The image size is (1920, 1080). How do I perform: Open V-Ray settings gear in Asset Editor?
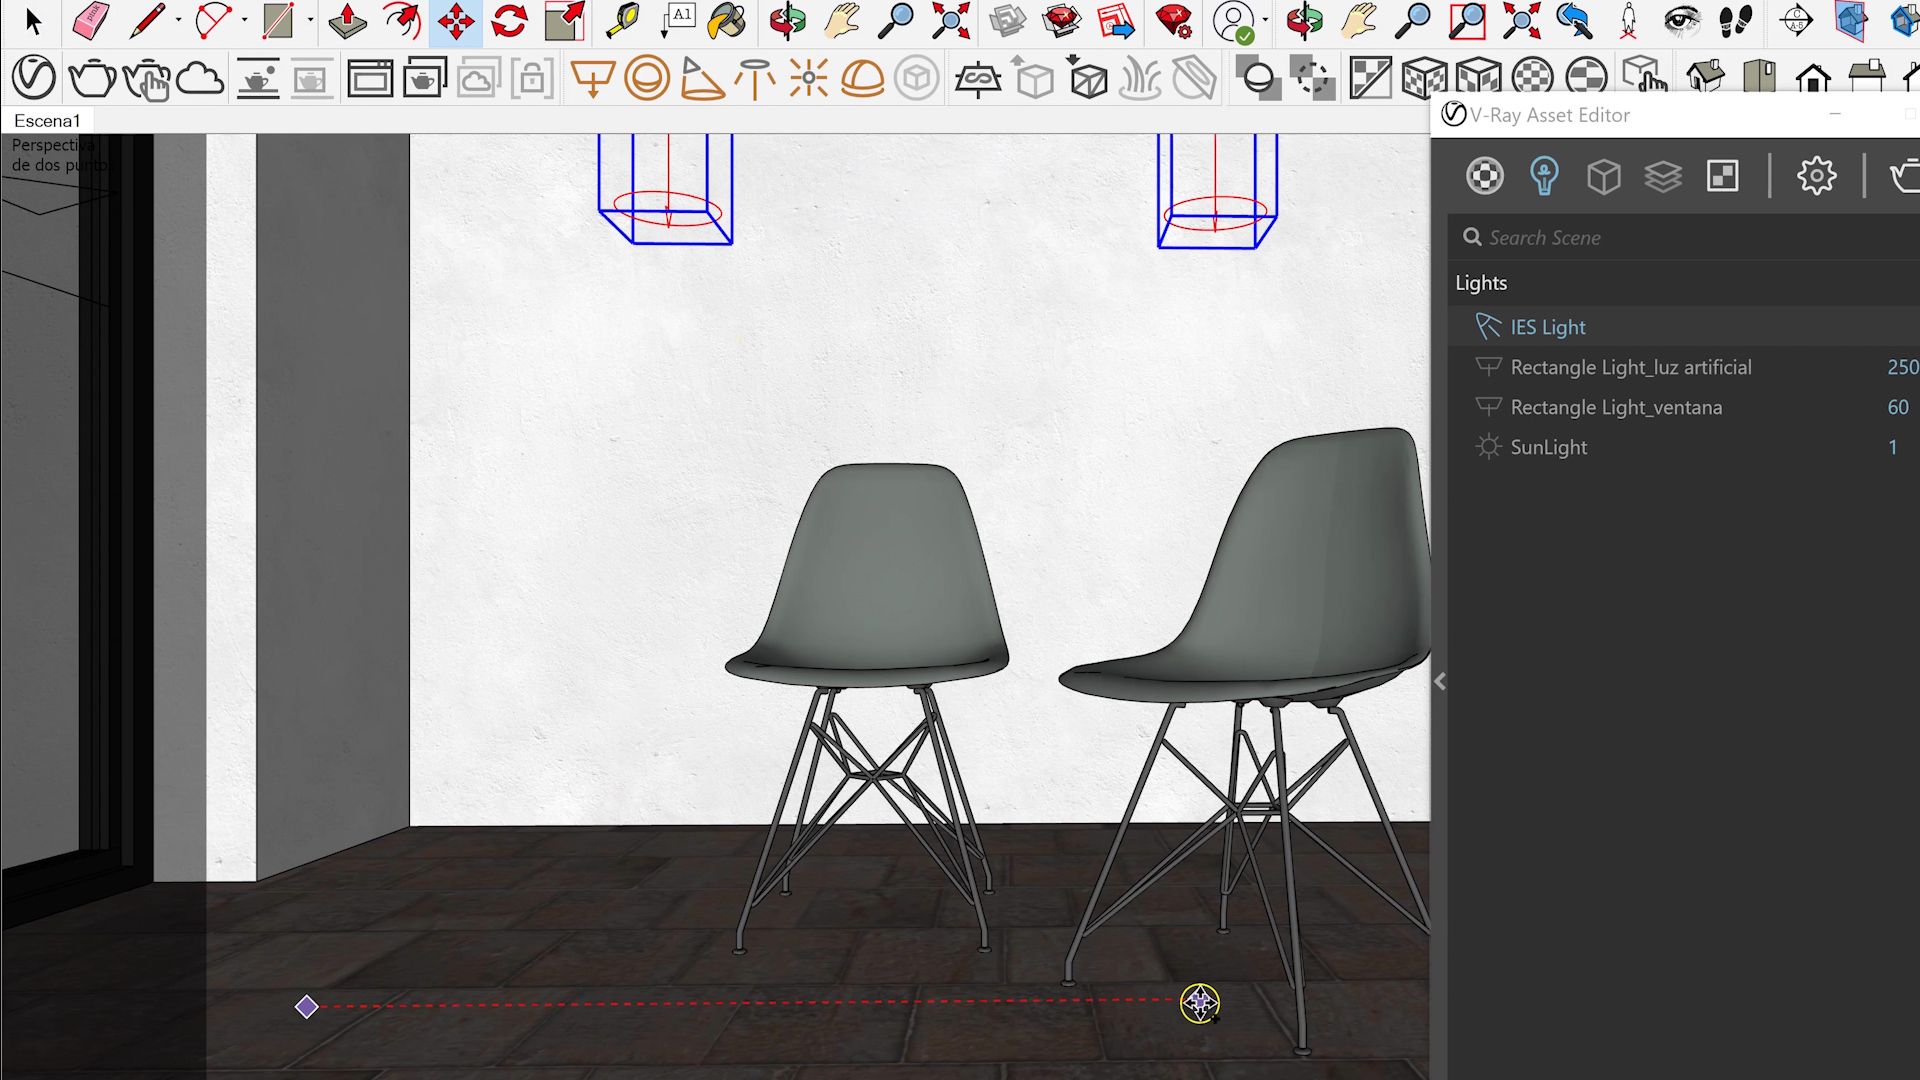1816,176
